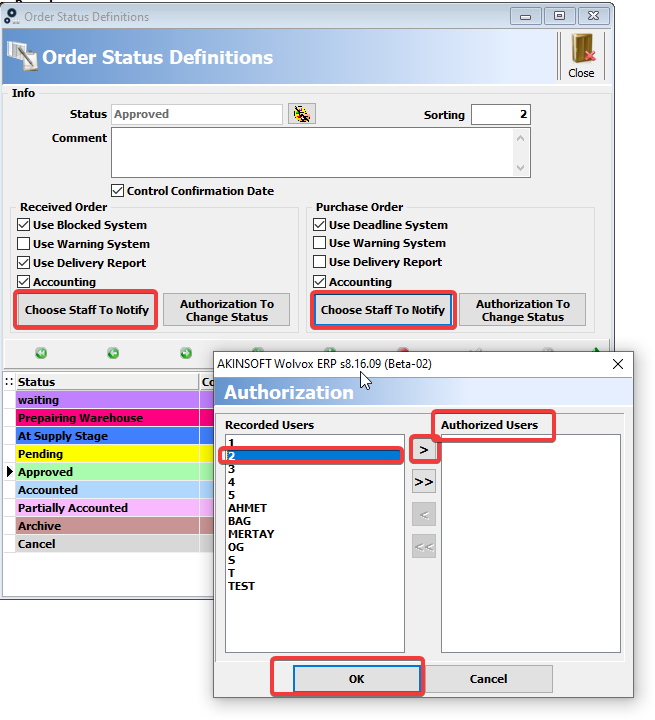This screenshot has height=720, width=655.
Task: Select user TEST in Recorded Users
Action: pyautogui.click(x=315, y=586)
